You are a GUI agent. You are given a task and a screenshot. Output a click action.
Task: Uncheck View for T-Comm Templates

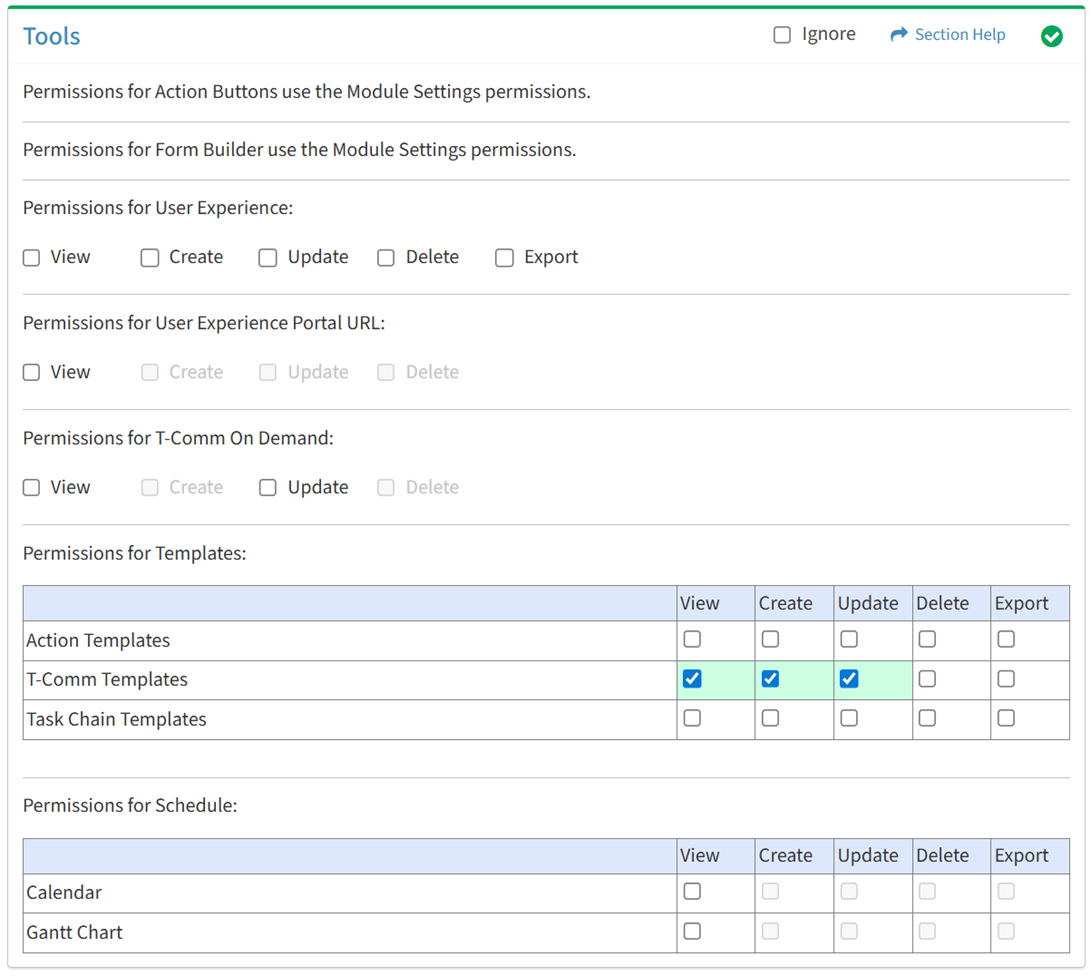click(692, 679)
